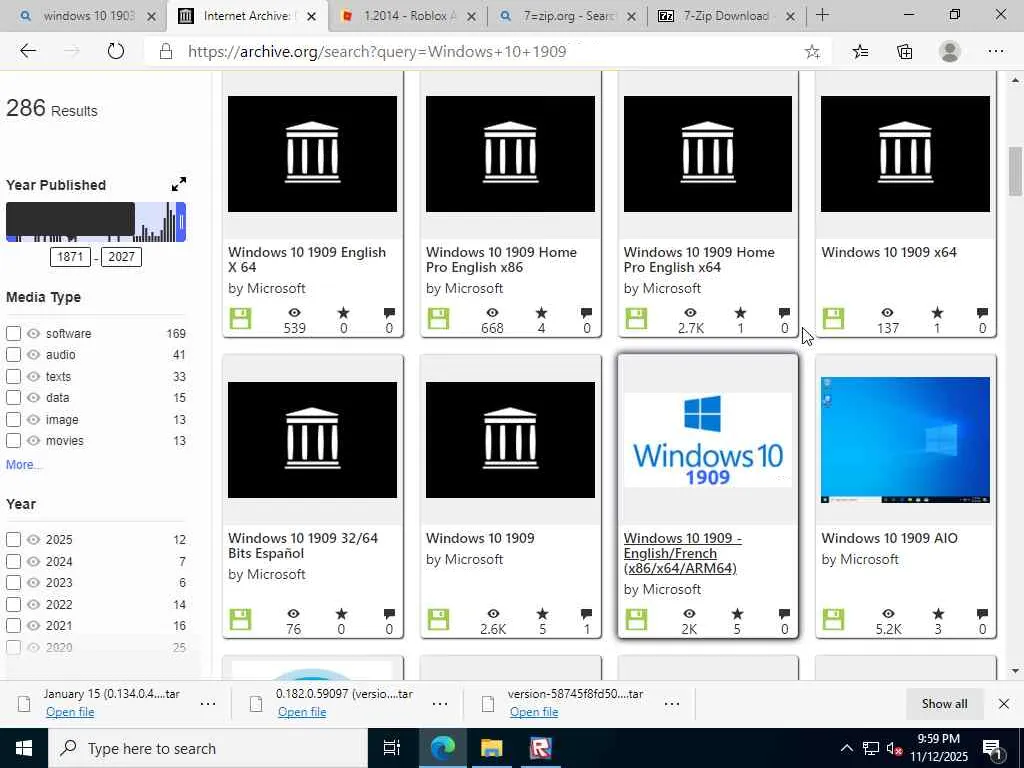The width and height of the screenshot is (1024, 768).
Task: Open options for January 15 tar download
Action: pyautogui.click(x=208, y=704)
